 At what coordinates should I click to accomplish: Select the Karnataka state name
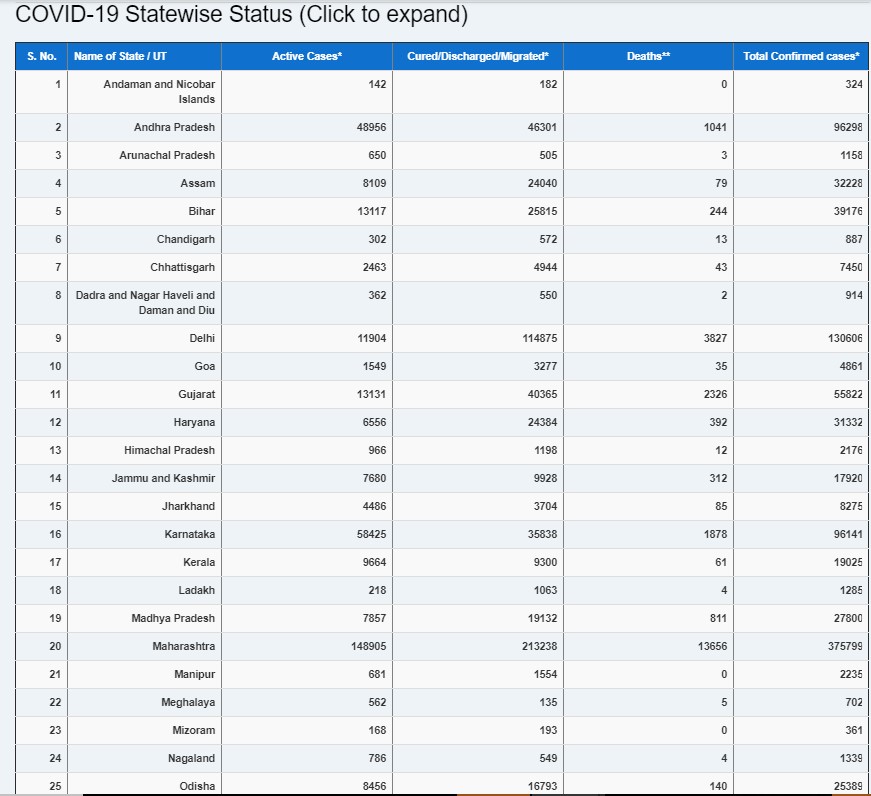coord(189,535)
